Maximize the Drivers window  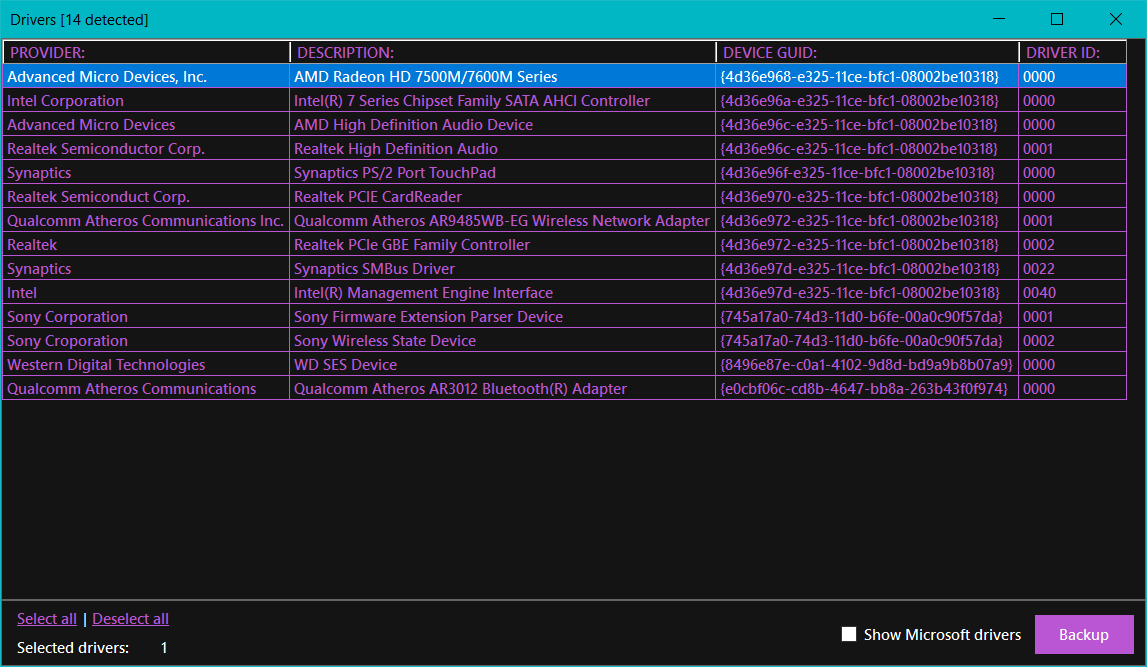1057,19
